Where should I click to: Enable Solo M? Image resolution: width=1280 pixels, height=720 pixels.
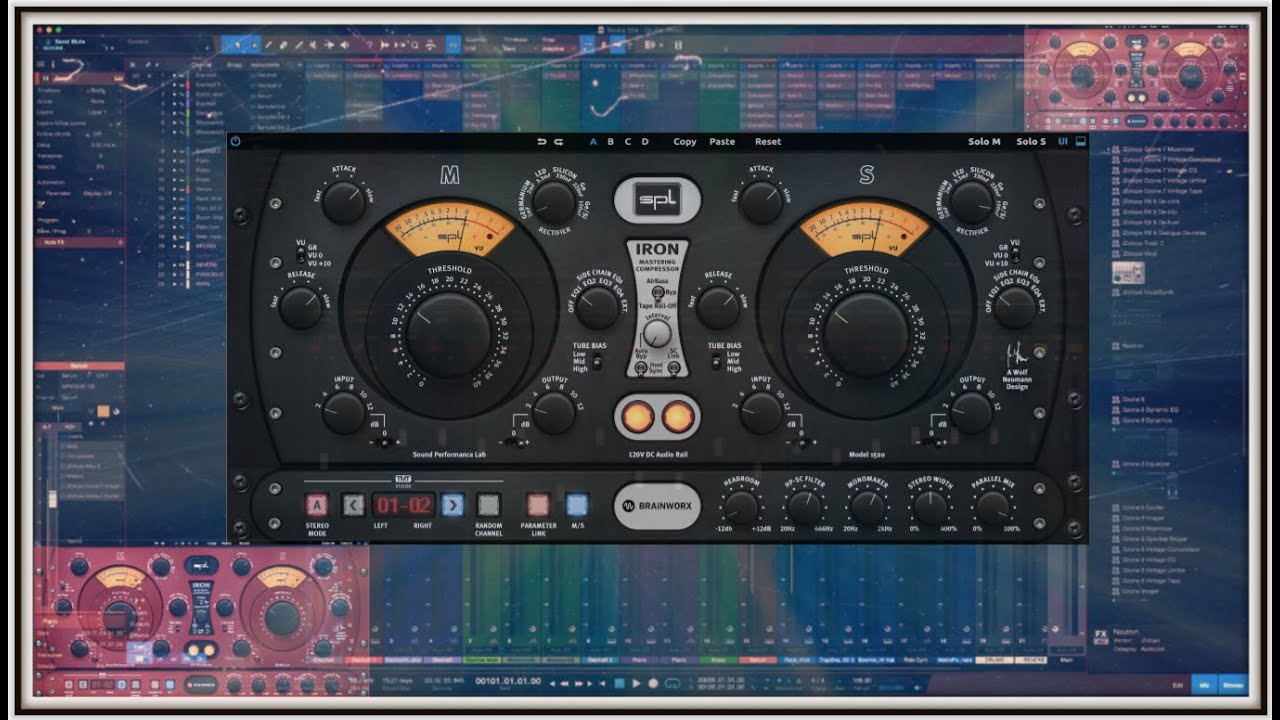(x=984, y=141)
